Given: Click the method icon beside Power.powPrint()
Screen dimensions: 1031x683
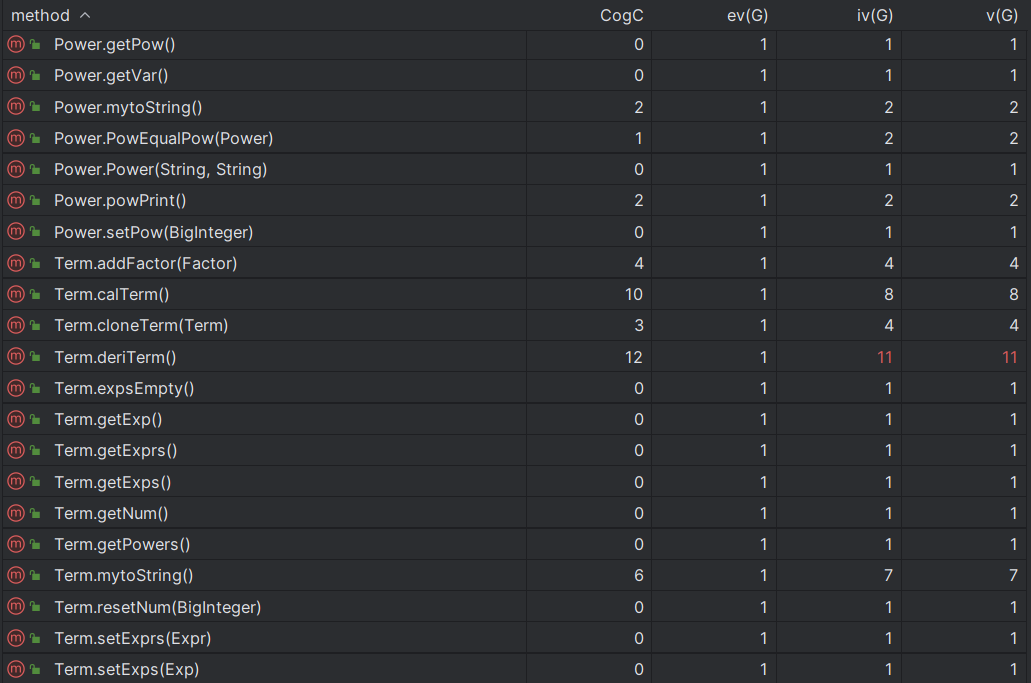Looking at the screenshot, I should tap(15, 200).
